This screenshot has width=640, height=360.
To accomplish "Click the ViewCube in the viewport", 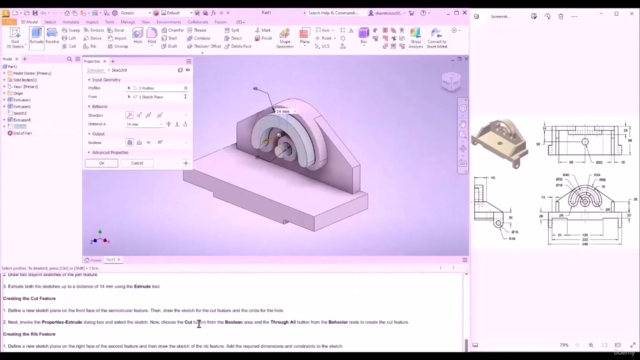I will coord(451,81).
